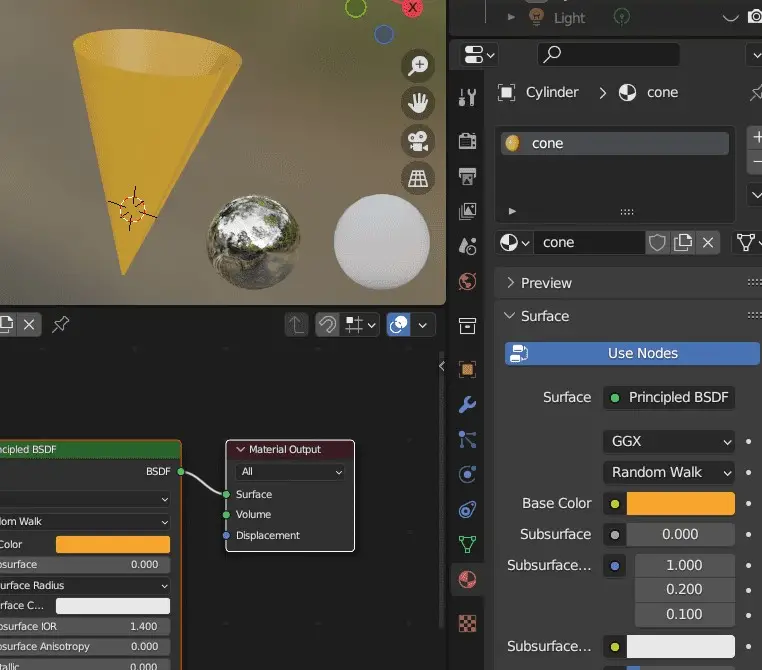Open the Material properties tab icon
Image resolution: width=762 pixels, height=670 pixels.
467,579
